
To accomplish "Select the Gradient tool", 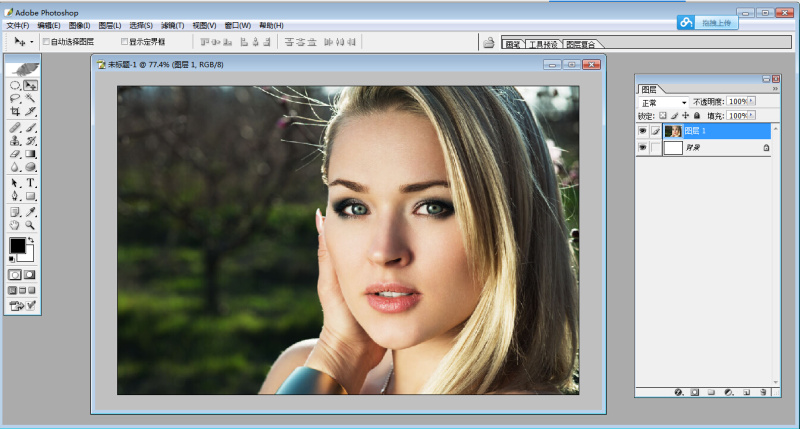I will coord(31,154).
